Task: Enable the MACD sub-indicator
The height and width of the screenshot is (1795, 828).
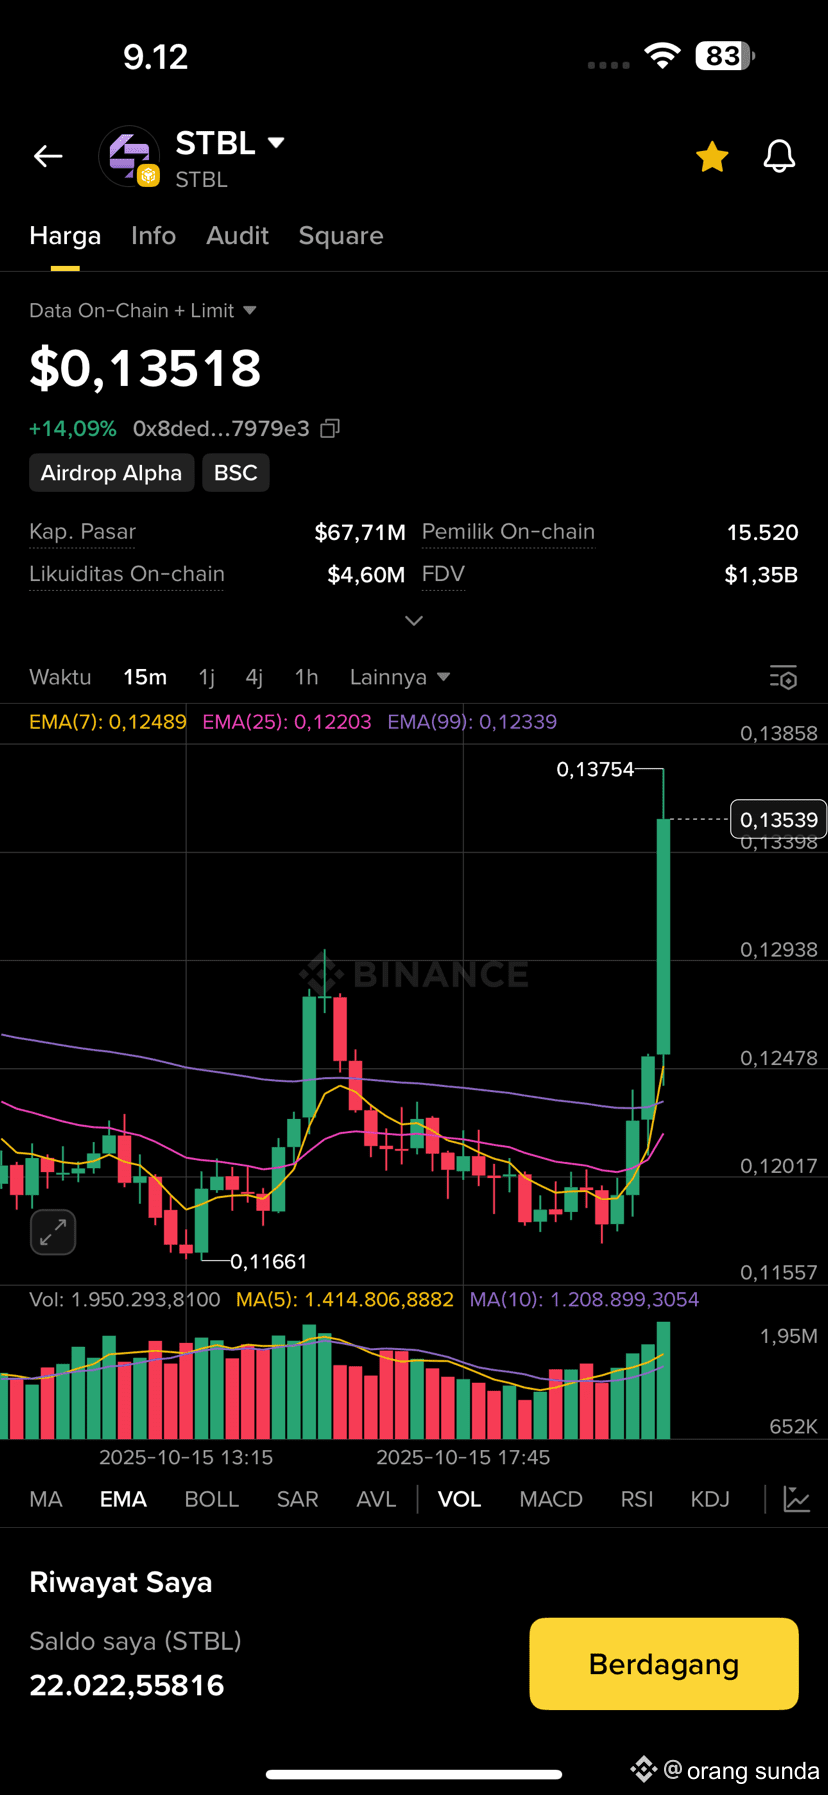Action: click(x=551, y=1499)
